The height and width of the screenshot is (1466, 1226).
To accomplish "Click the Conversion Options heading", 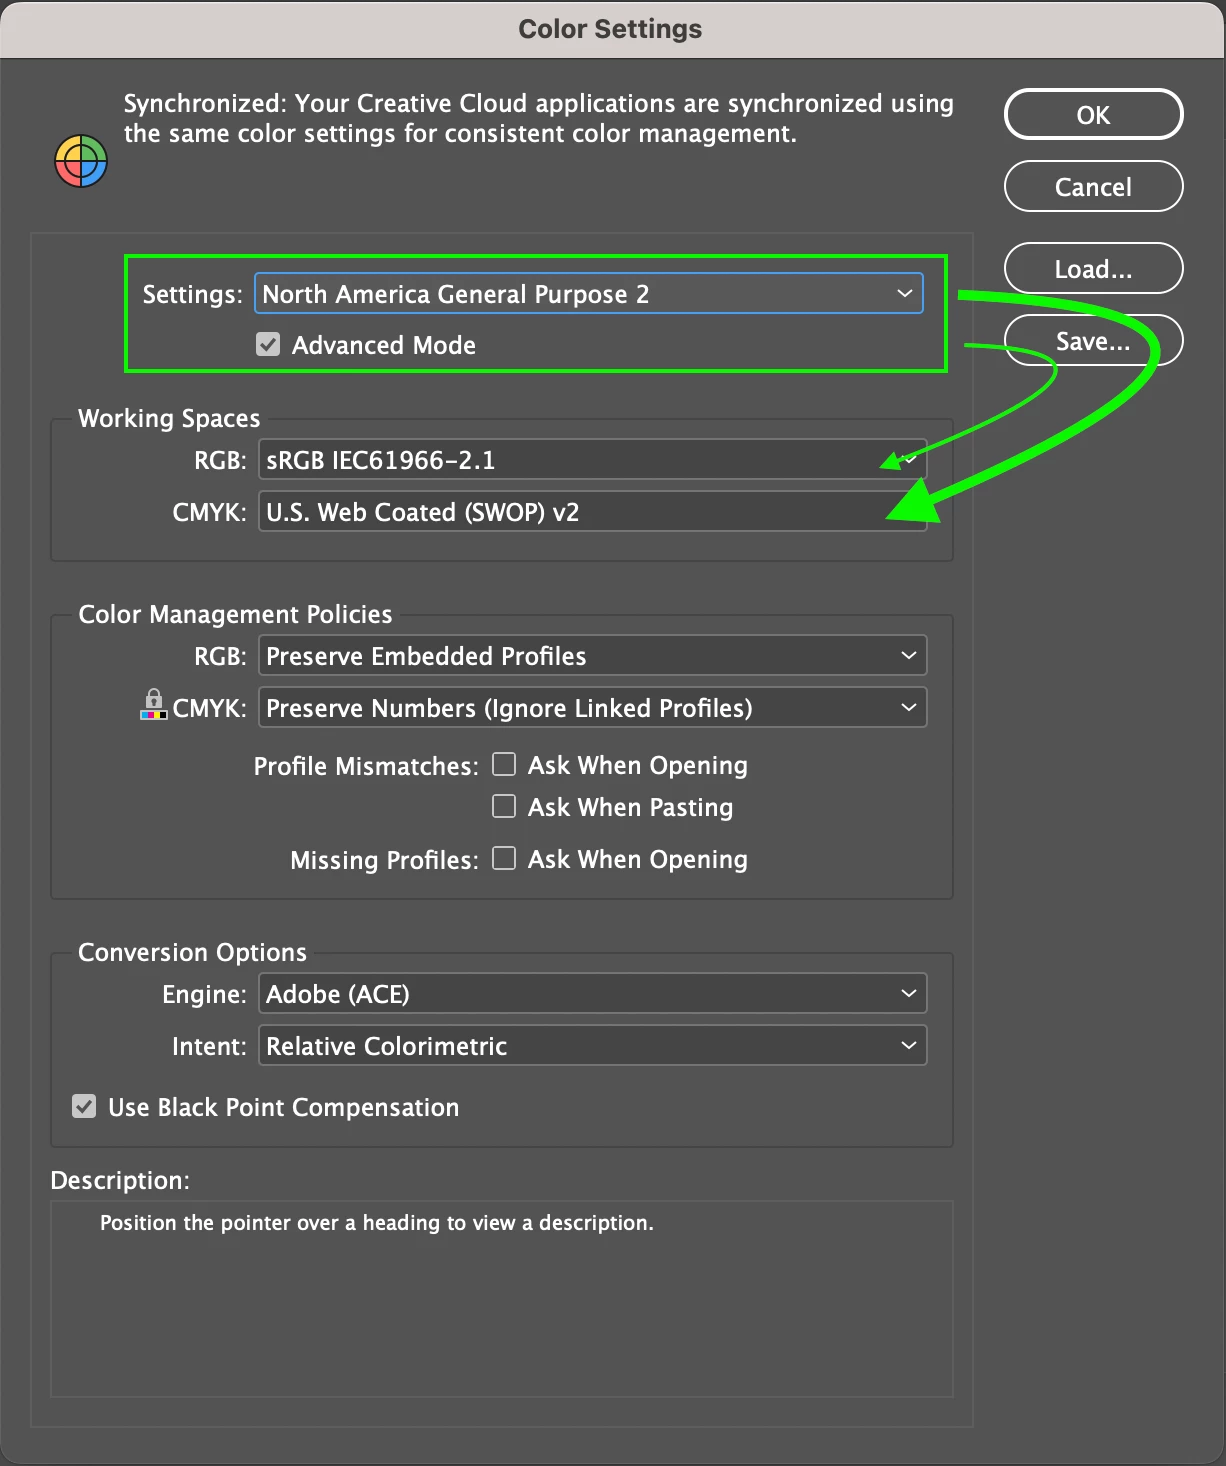I will [x=192, y=952].
